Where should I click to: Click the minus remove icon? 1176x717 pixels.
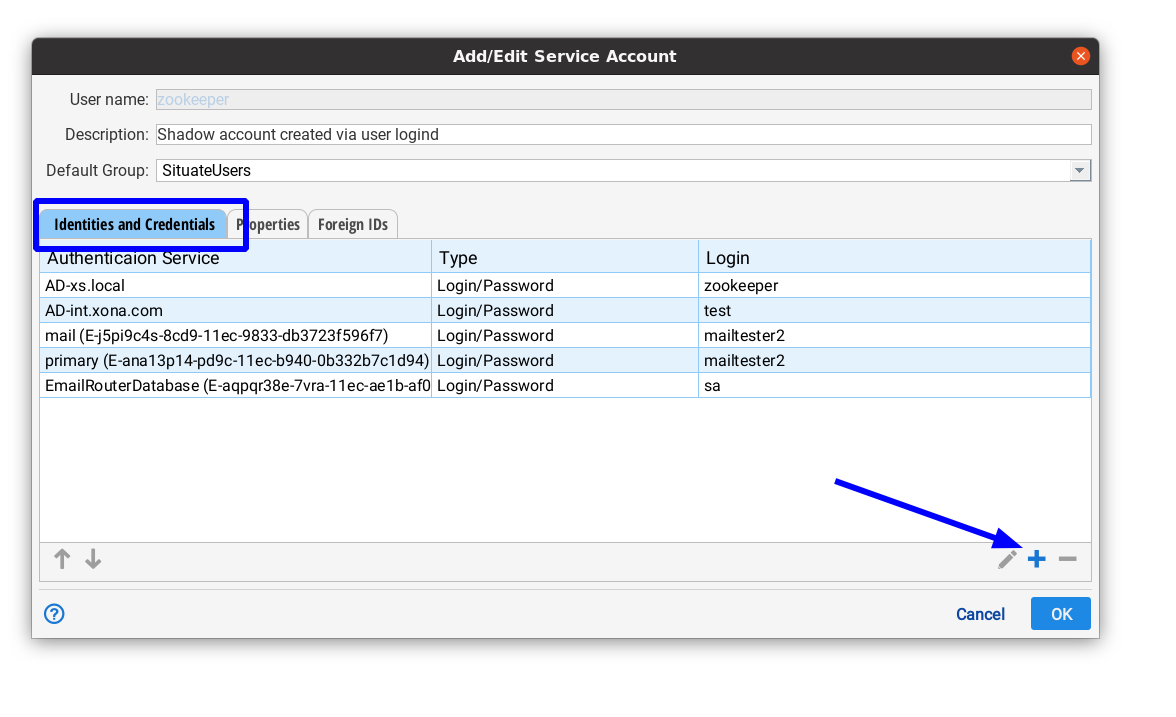coord(1067,559)
